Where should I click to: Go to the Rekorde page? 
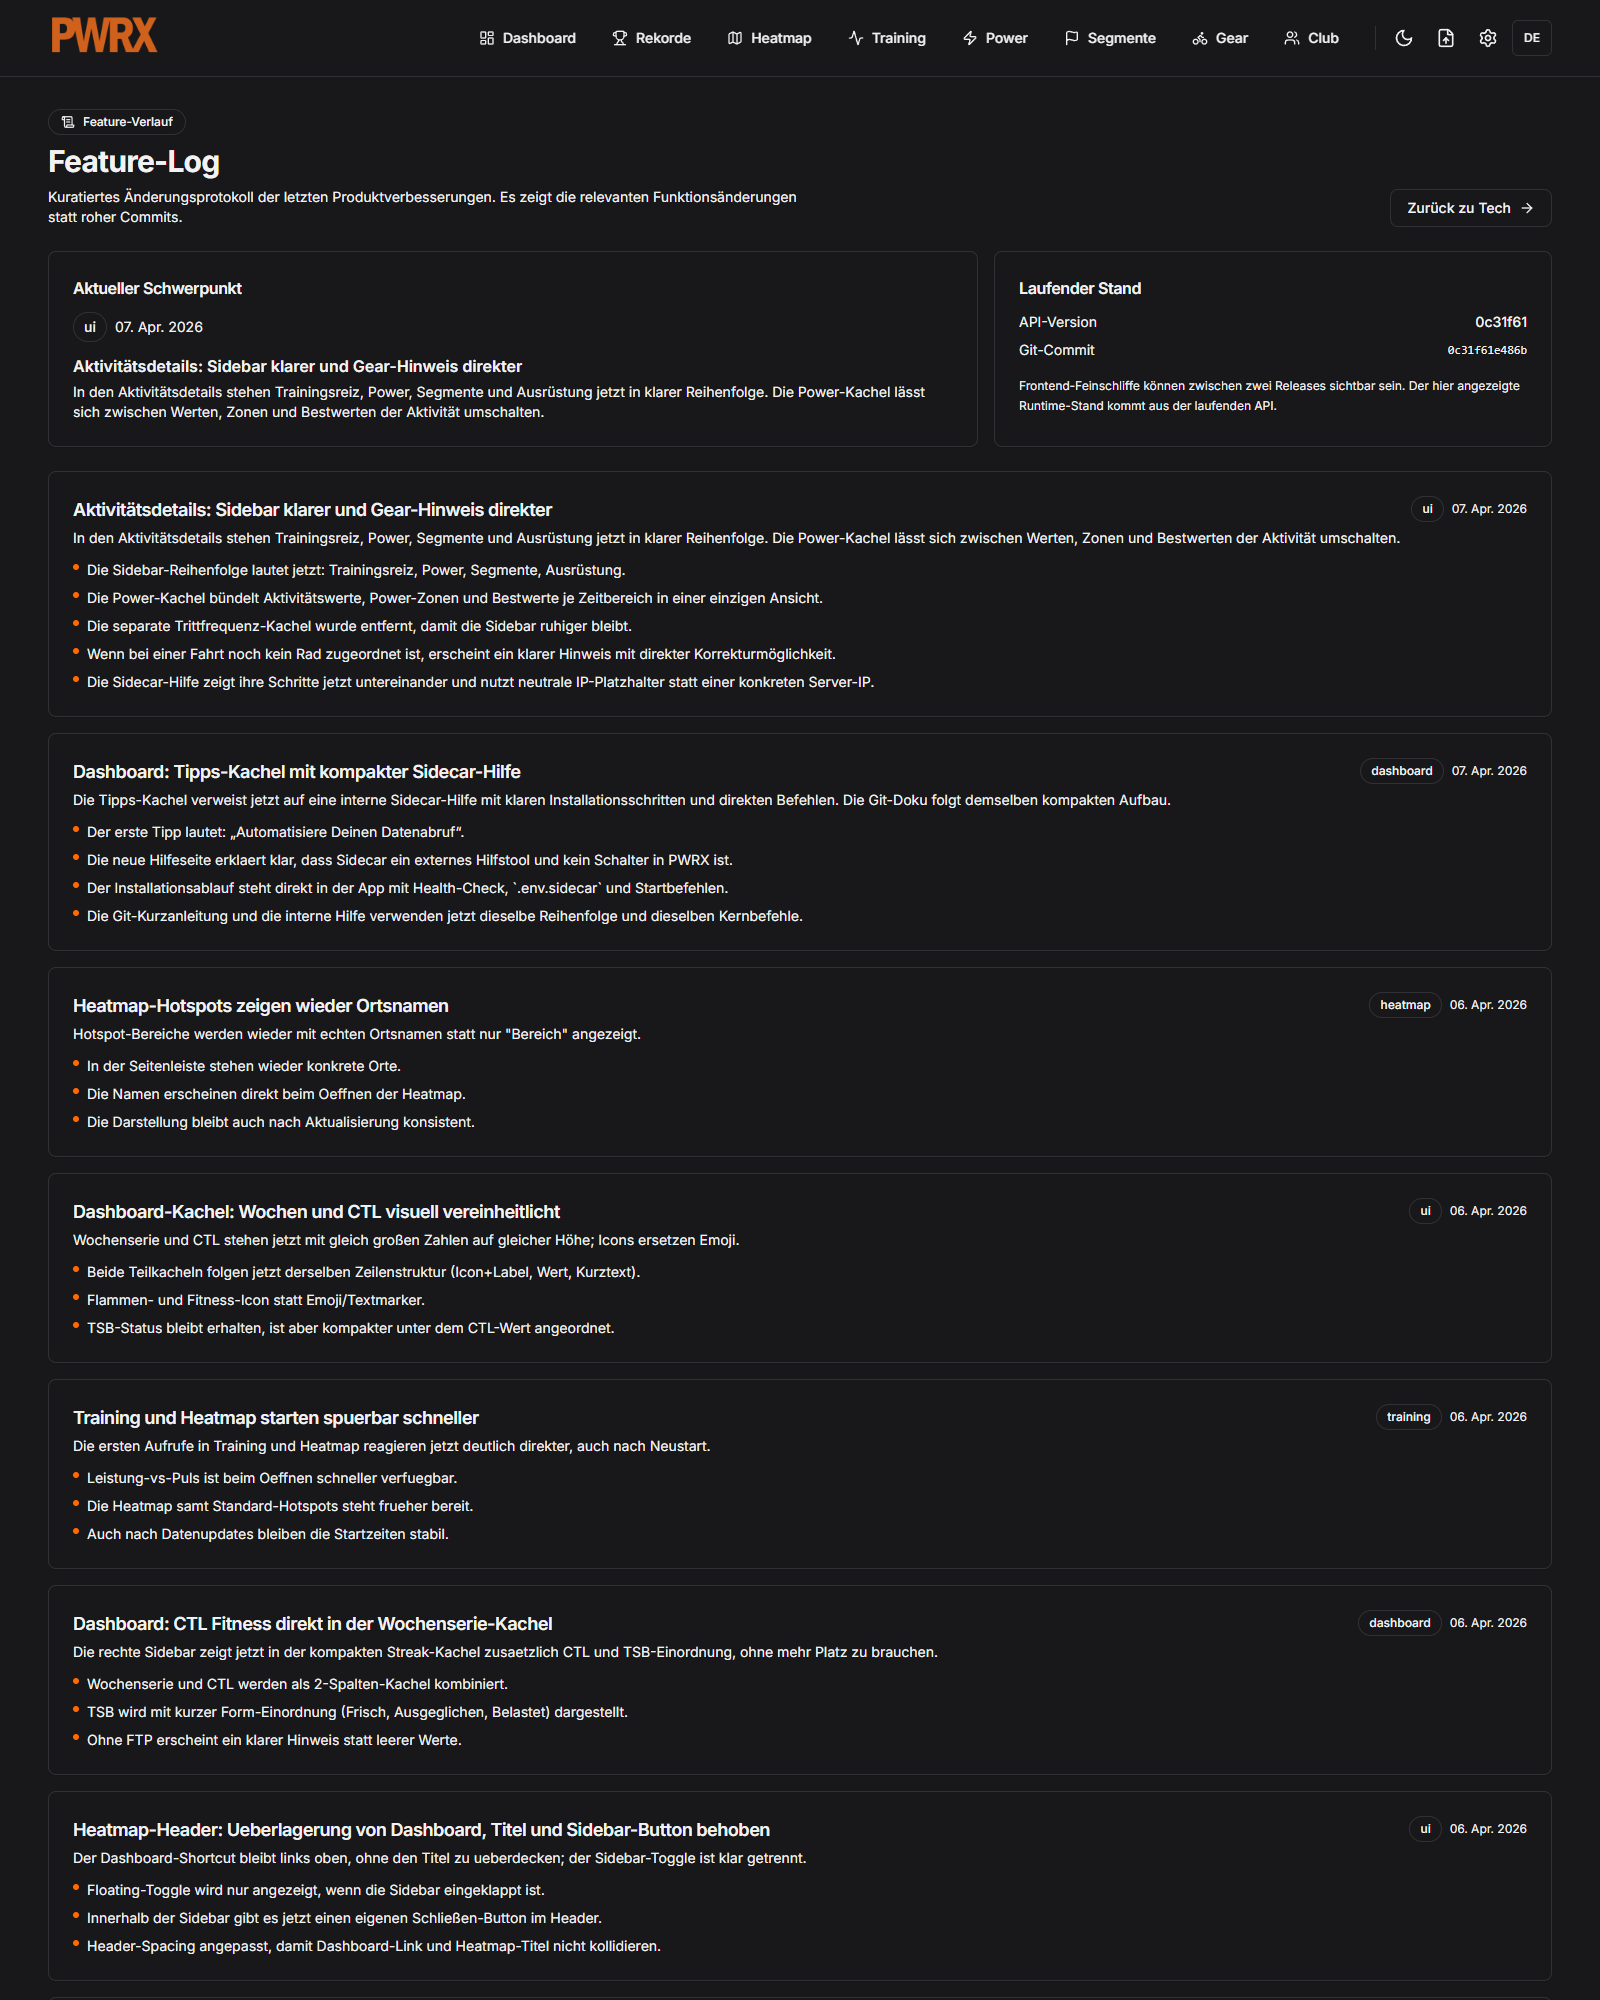point(651,38)
